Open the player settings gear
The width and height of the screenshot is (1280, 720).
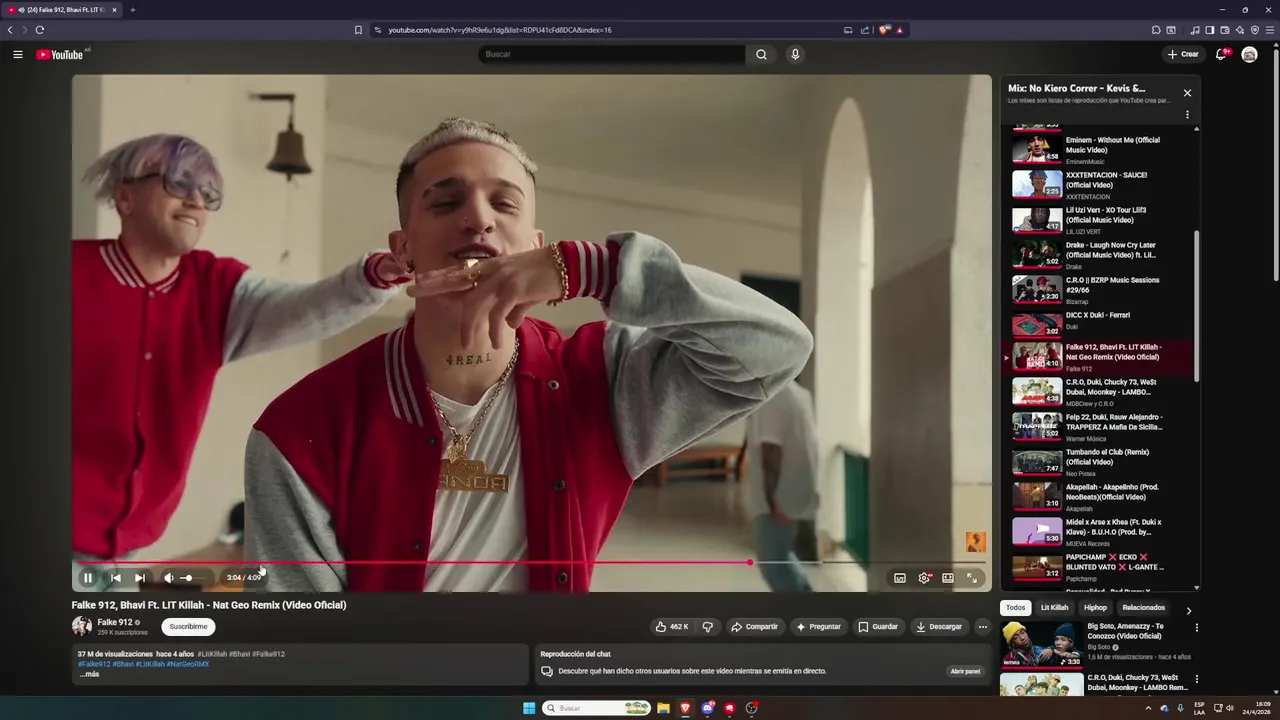tap(924, 578)
